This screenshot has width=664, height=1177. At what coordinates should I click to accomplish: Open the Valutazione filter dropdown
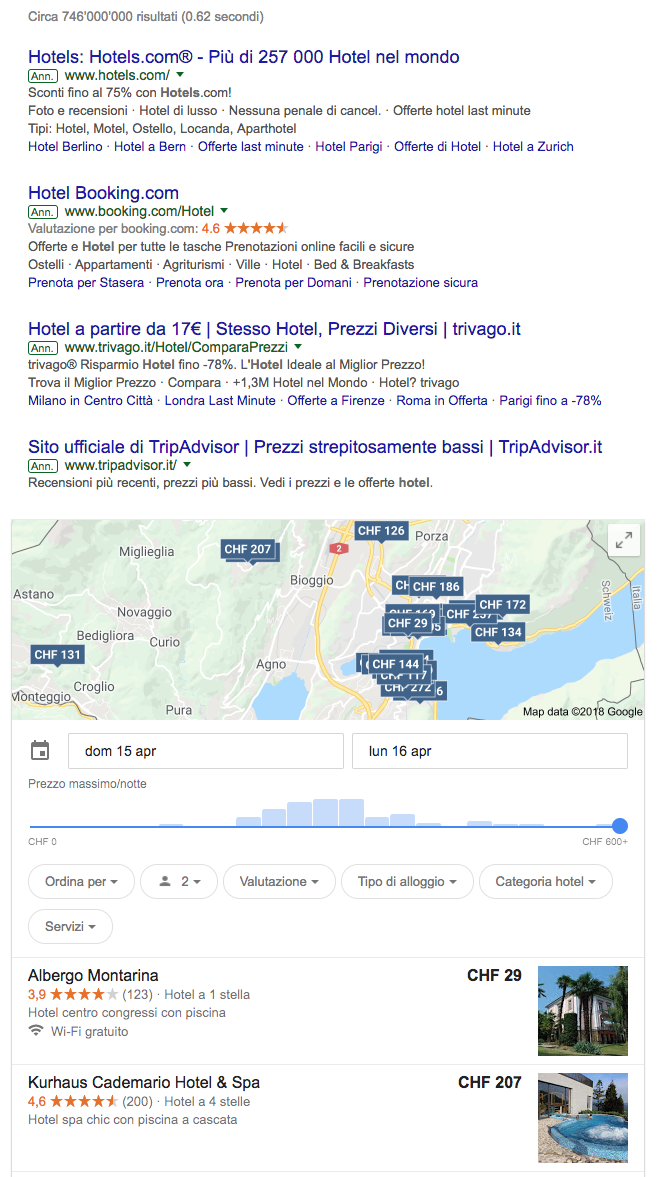point(279,881)
